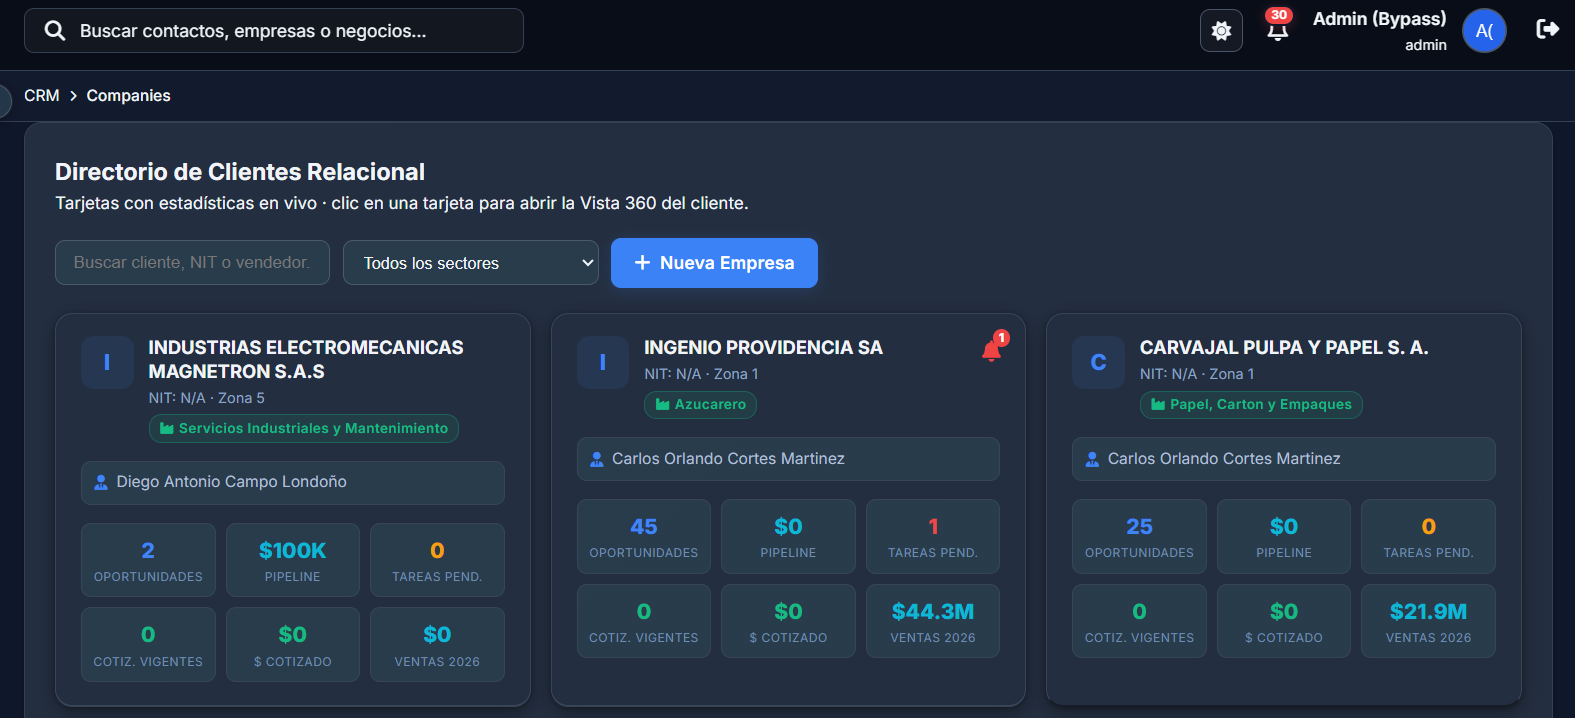Click the C avatar of Carvajal card
Viewport: 1575px width, 718px height.
[x=1098, y=362]
